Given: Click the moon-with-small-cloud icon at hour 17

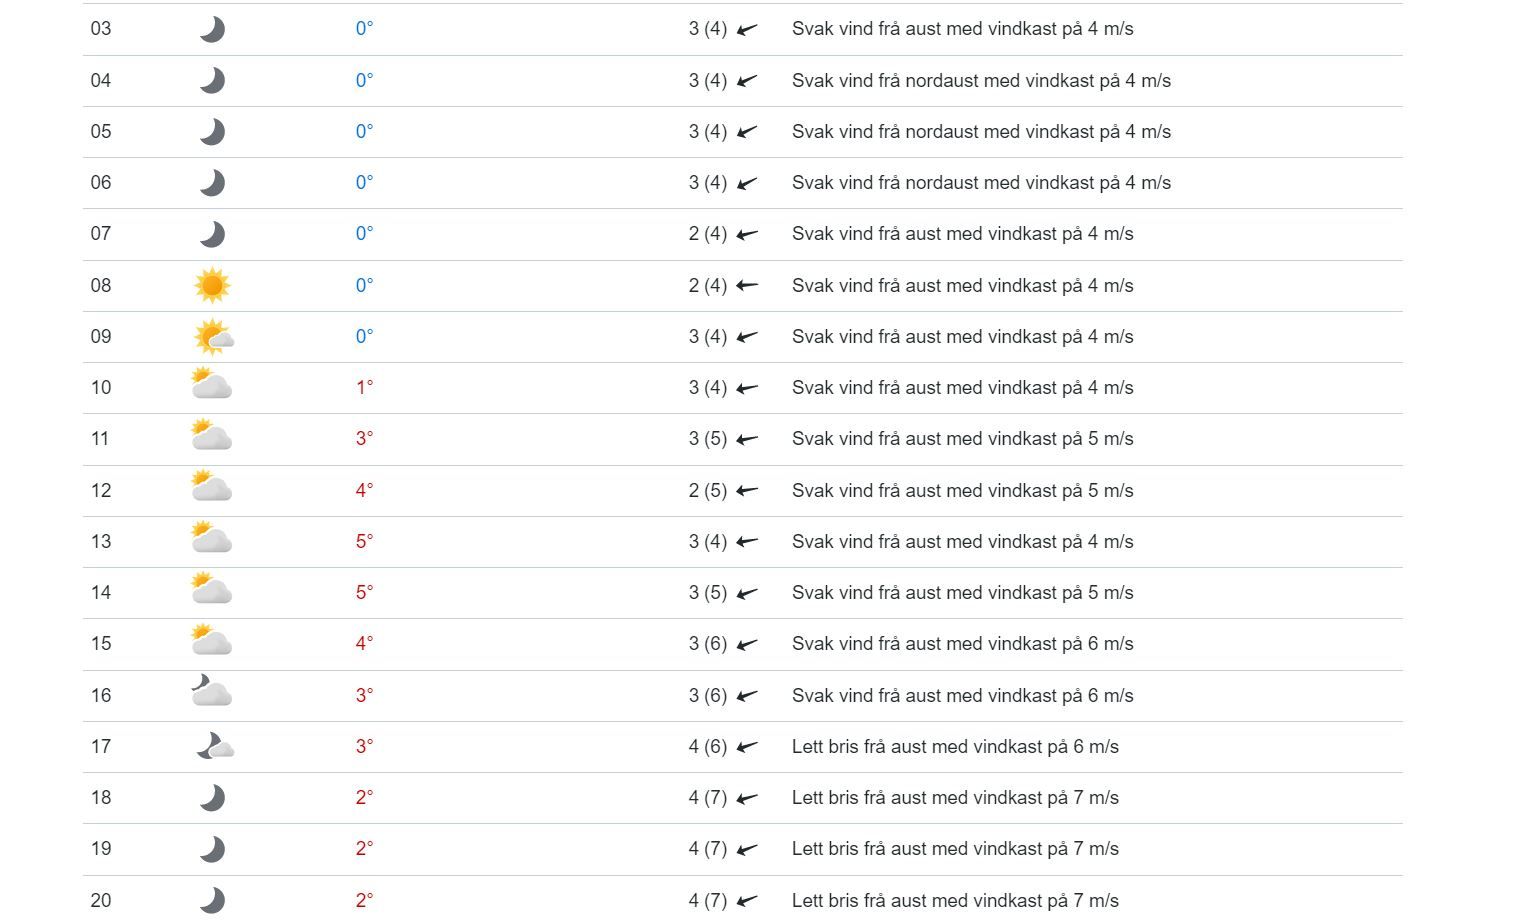Looking at the screenshot, I should [x=214, y=747].
